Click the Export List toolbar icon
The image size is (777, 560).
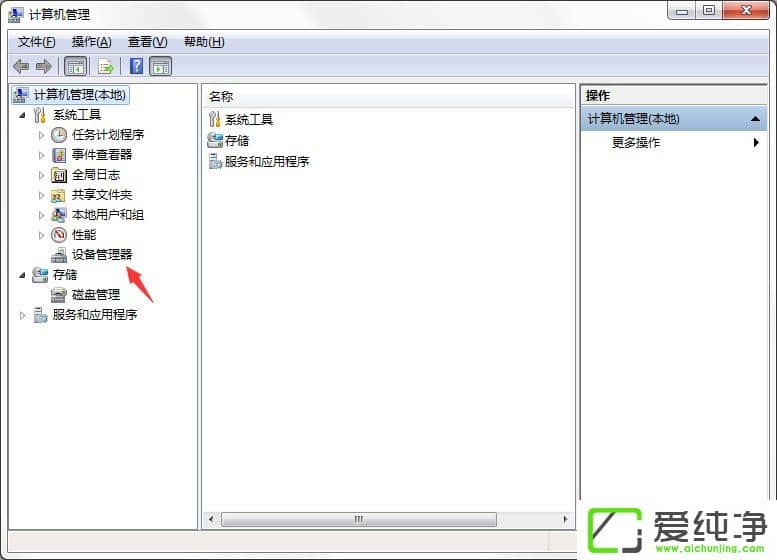tap(106, 66)
